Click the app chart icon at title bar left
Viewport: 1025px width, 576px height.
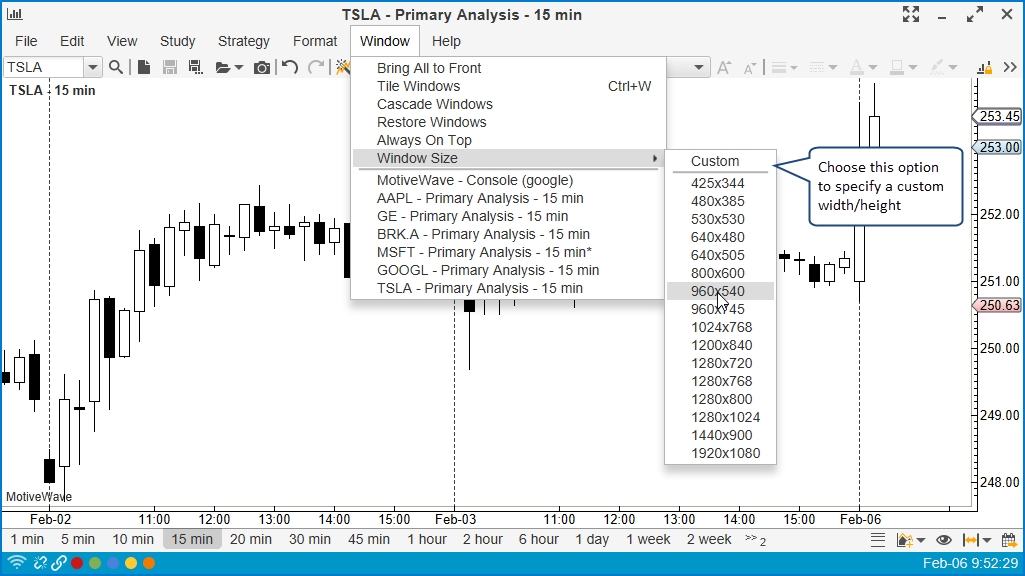(14, 14)
